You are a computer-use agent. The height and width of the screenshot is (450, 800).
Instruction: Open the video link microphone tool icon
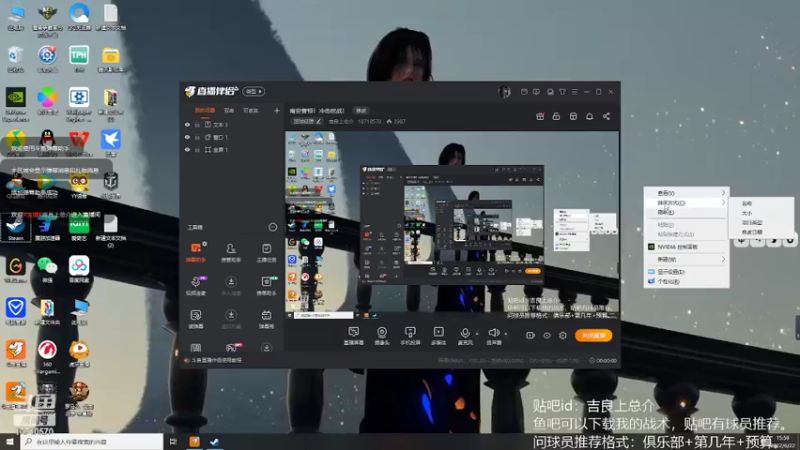tap(196, 286)
